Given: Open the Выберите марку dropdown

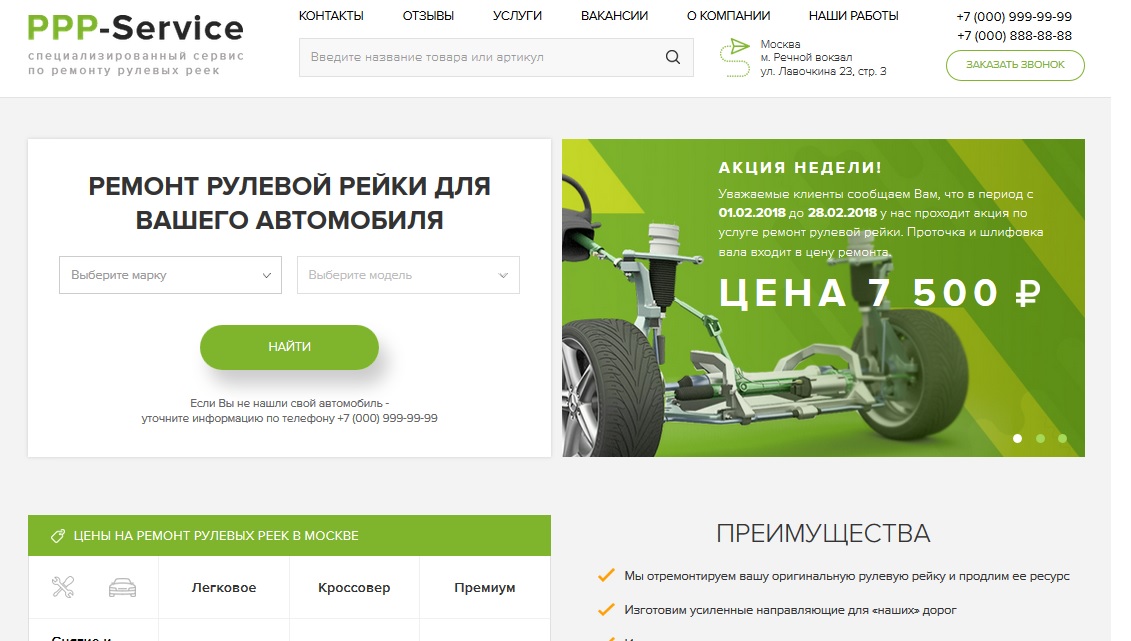Looking at the screenshot, I should point(170,275).
